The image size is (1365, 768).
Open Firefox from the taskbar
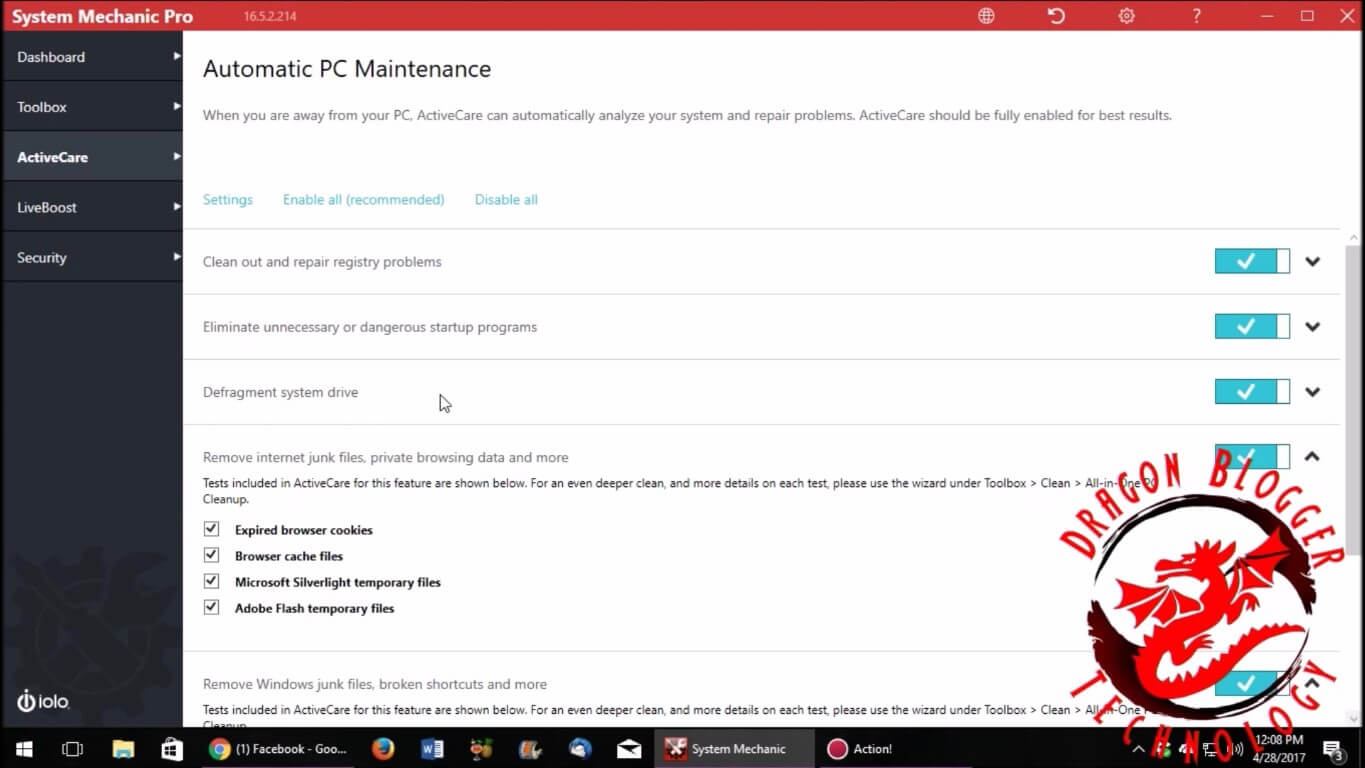click(x=382, y=748)
